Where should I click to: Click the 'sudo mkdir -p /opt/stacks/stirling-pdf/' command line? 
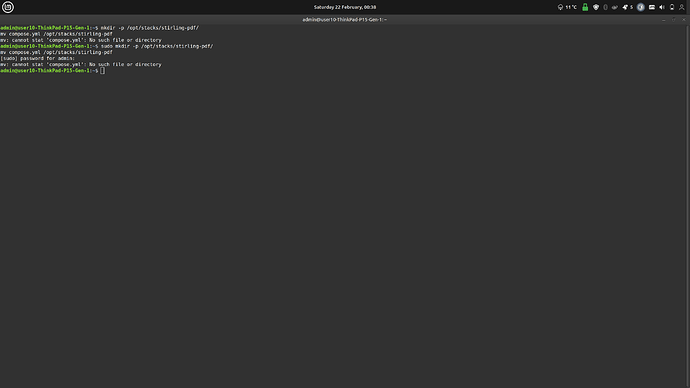pos(157,46)
